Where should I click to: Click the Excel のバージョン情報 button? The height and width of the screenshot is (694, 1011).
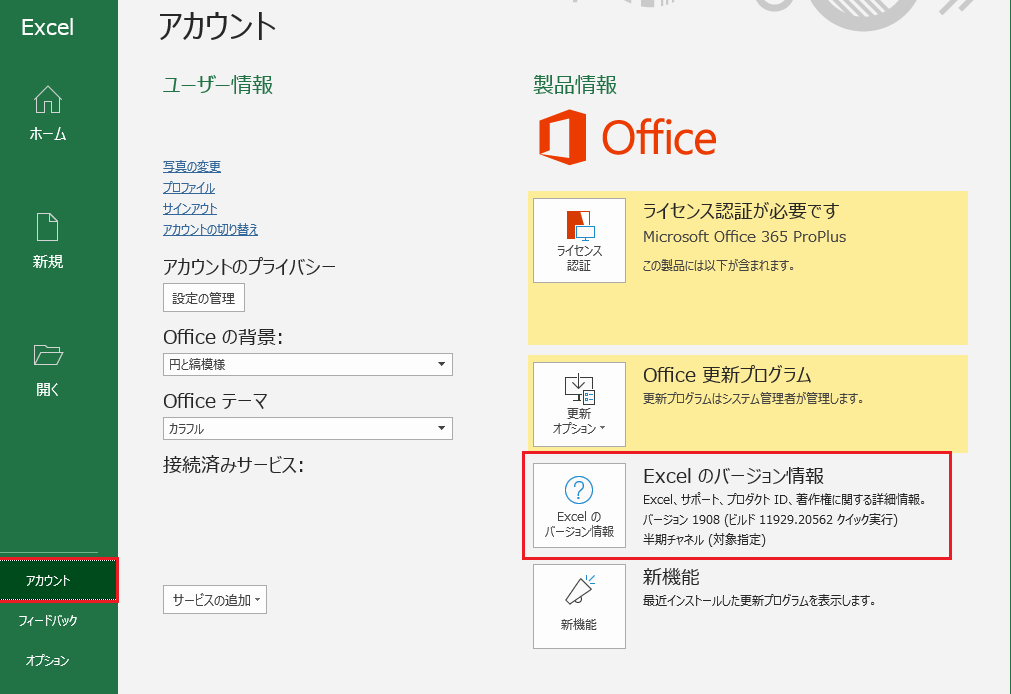(579, 506)
